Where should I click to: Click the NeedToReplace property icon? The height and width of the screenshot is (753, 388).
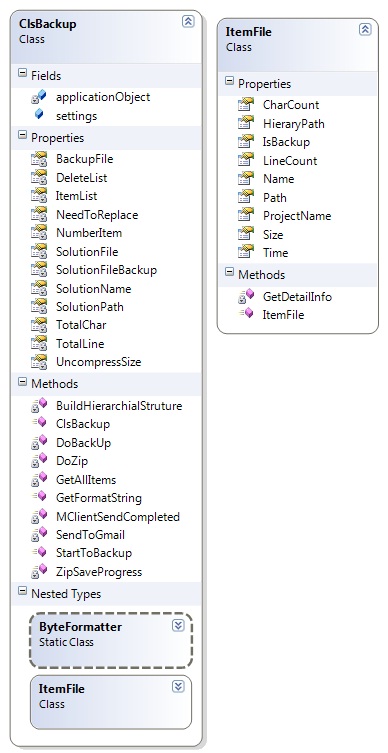click(39, 215)
